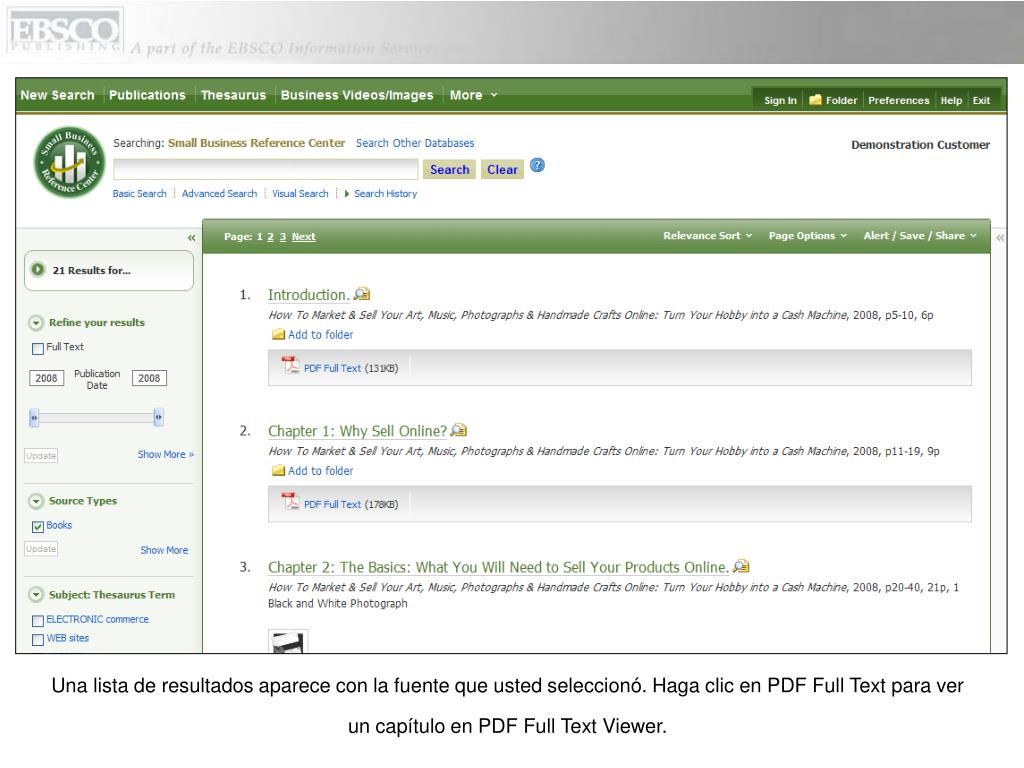Preview icon next to Chapter 2 title
1024x768 pixels.
pos(741,566)
